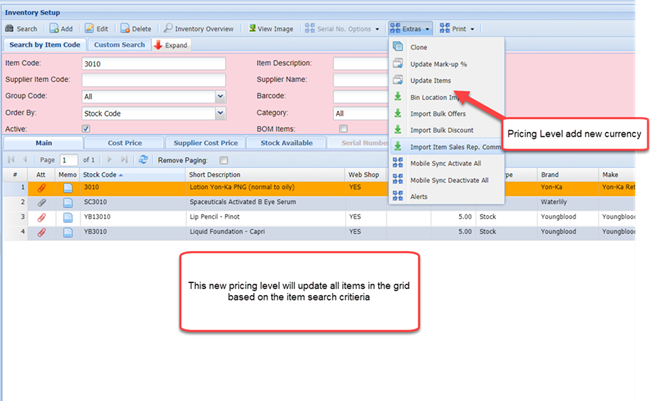The width and height of the screenshot is (650, 401).
Task: Click the Search toolbar button
Action: click(x=21, y=29)
